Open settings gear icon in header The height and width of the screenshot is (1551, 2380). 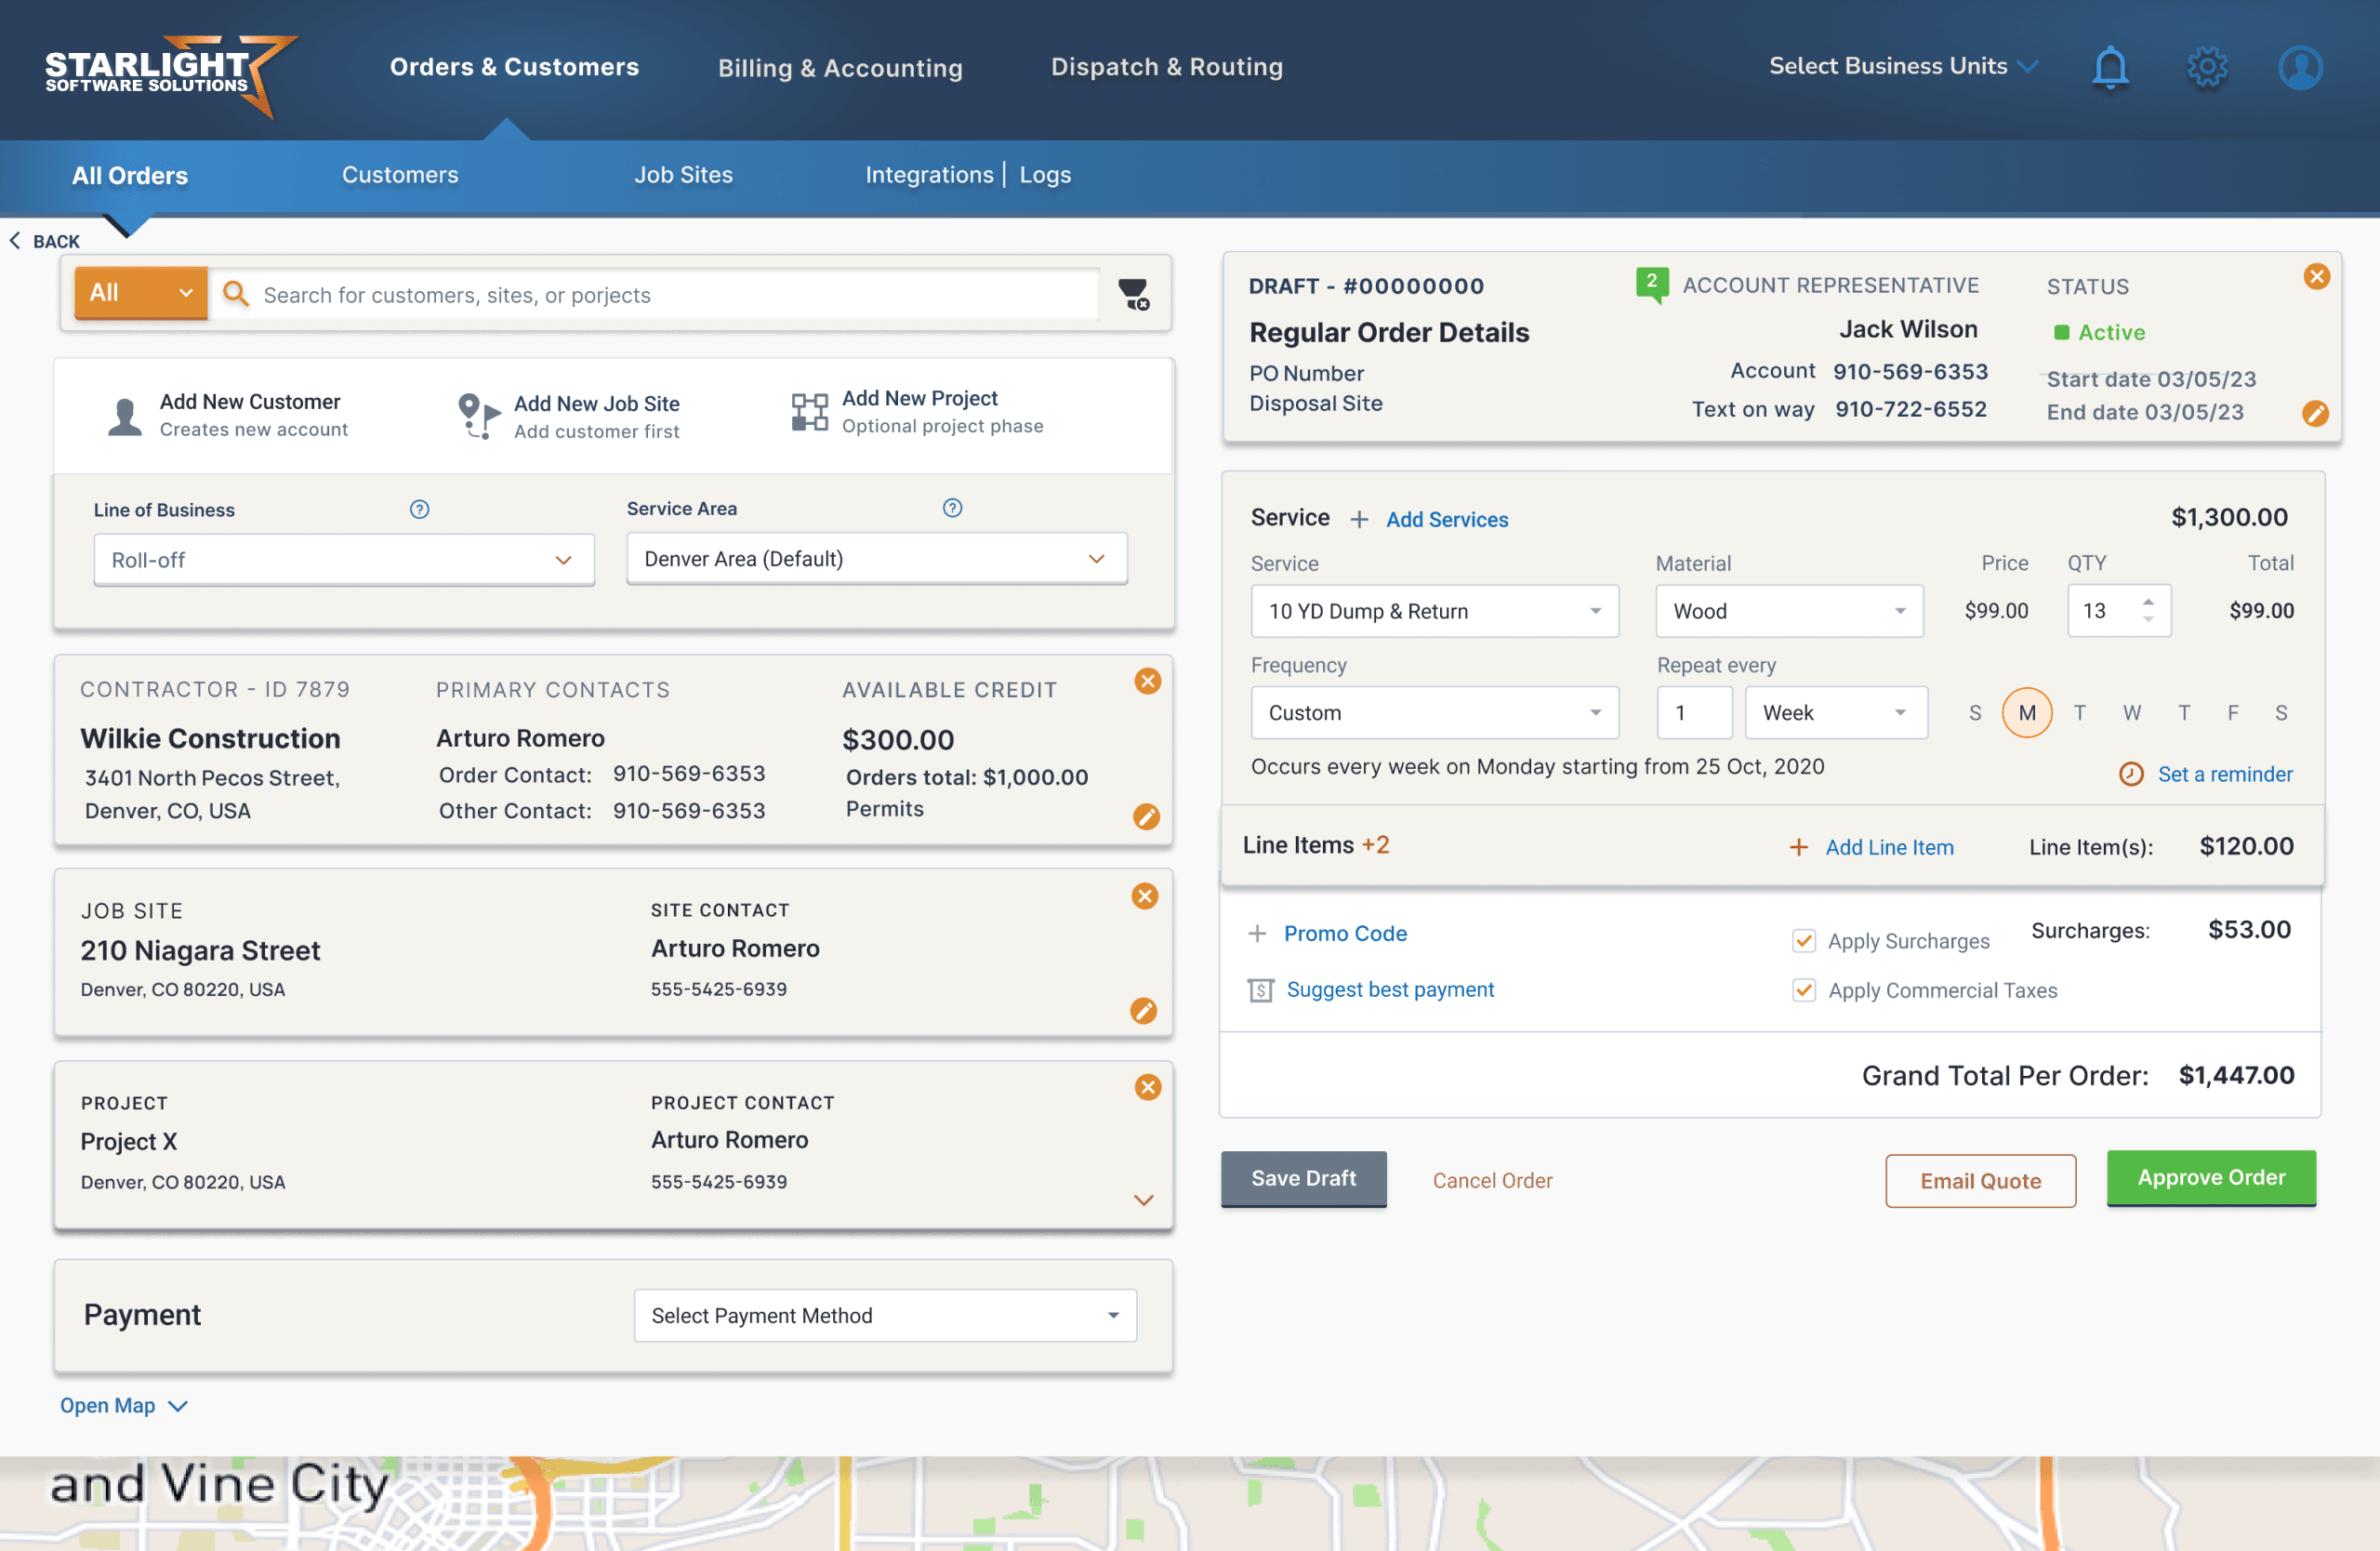click(x=2206, y=68)
